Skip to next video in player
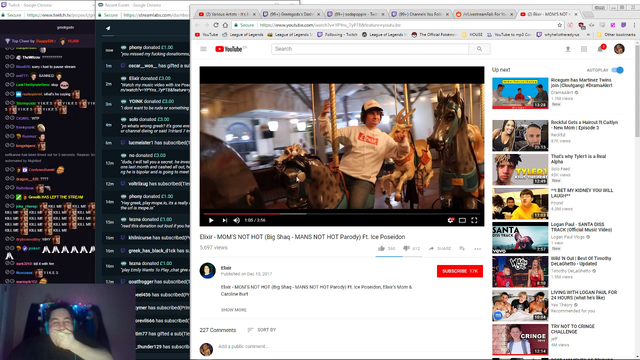 pyautogui.click(x=224, y=220)
